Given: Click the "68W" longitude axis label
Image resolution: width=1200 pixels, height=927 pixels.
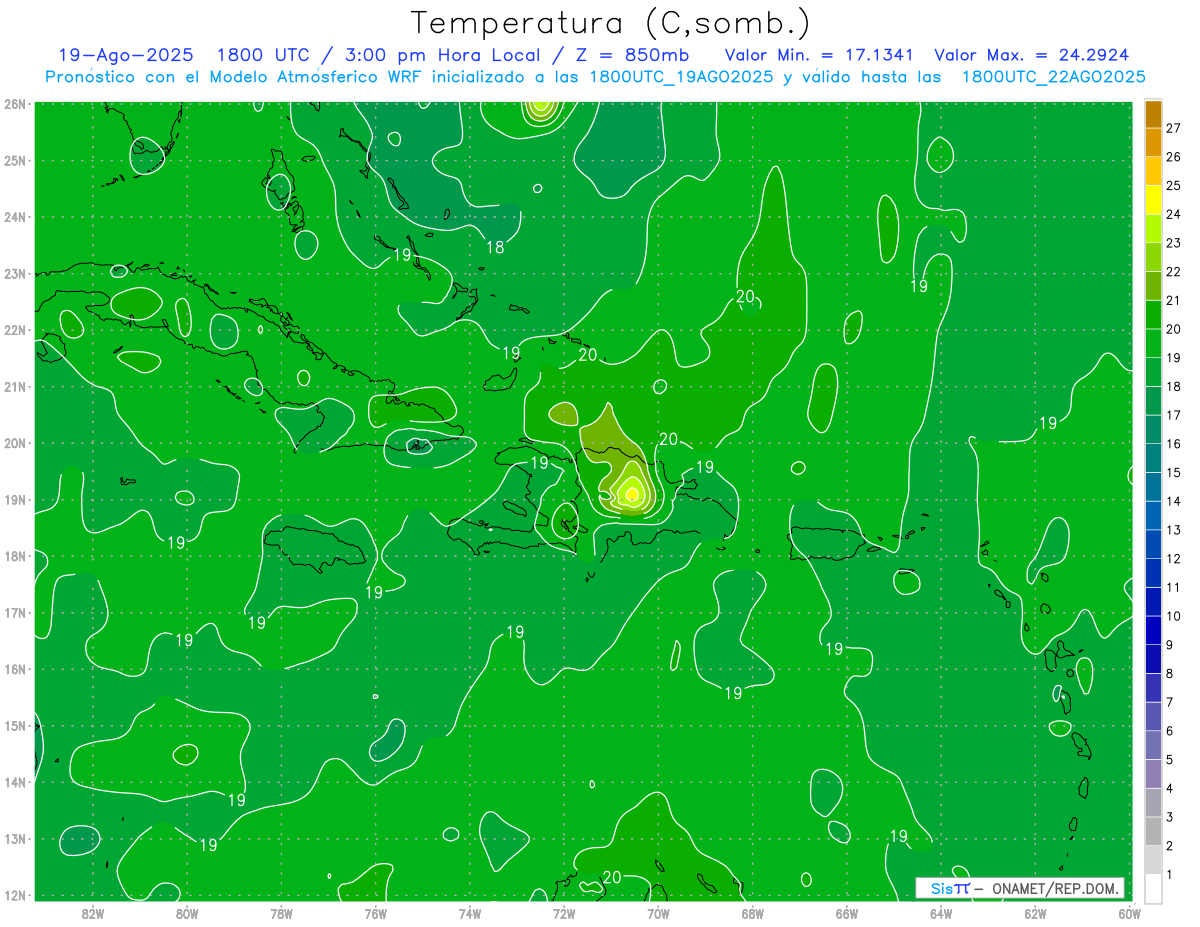Looking at the screenshot, I should point(752,912).
